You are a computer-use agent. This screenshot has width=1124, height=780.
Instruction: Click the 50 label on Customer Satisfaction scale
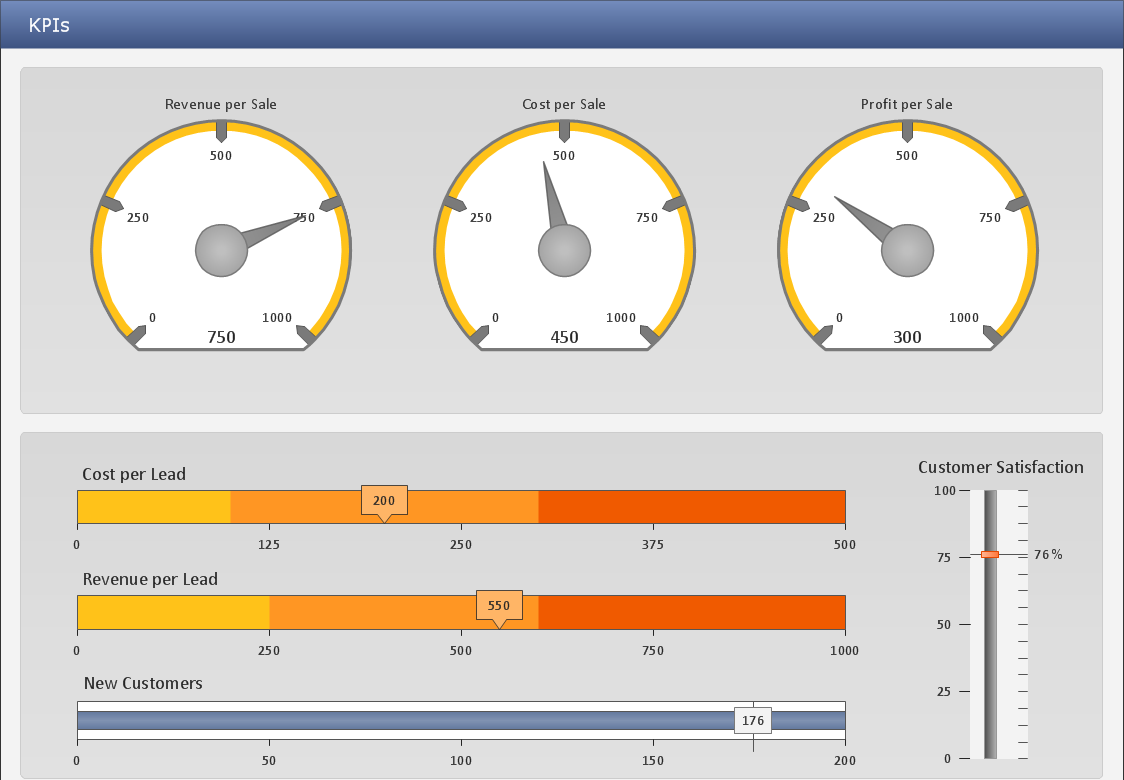(x=943, y=624)
